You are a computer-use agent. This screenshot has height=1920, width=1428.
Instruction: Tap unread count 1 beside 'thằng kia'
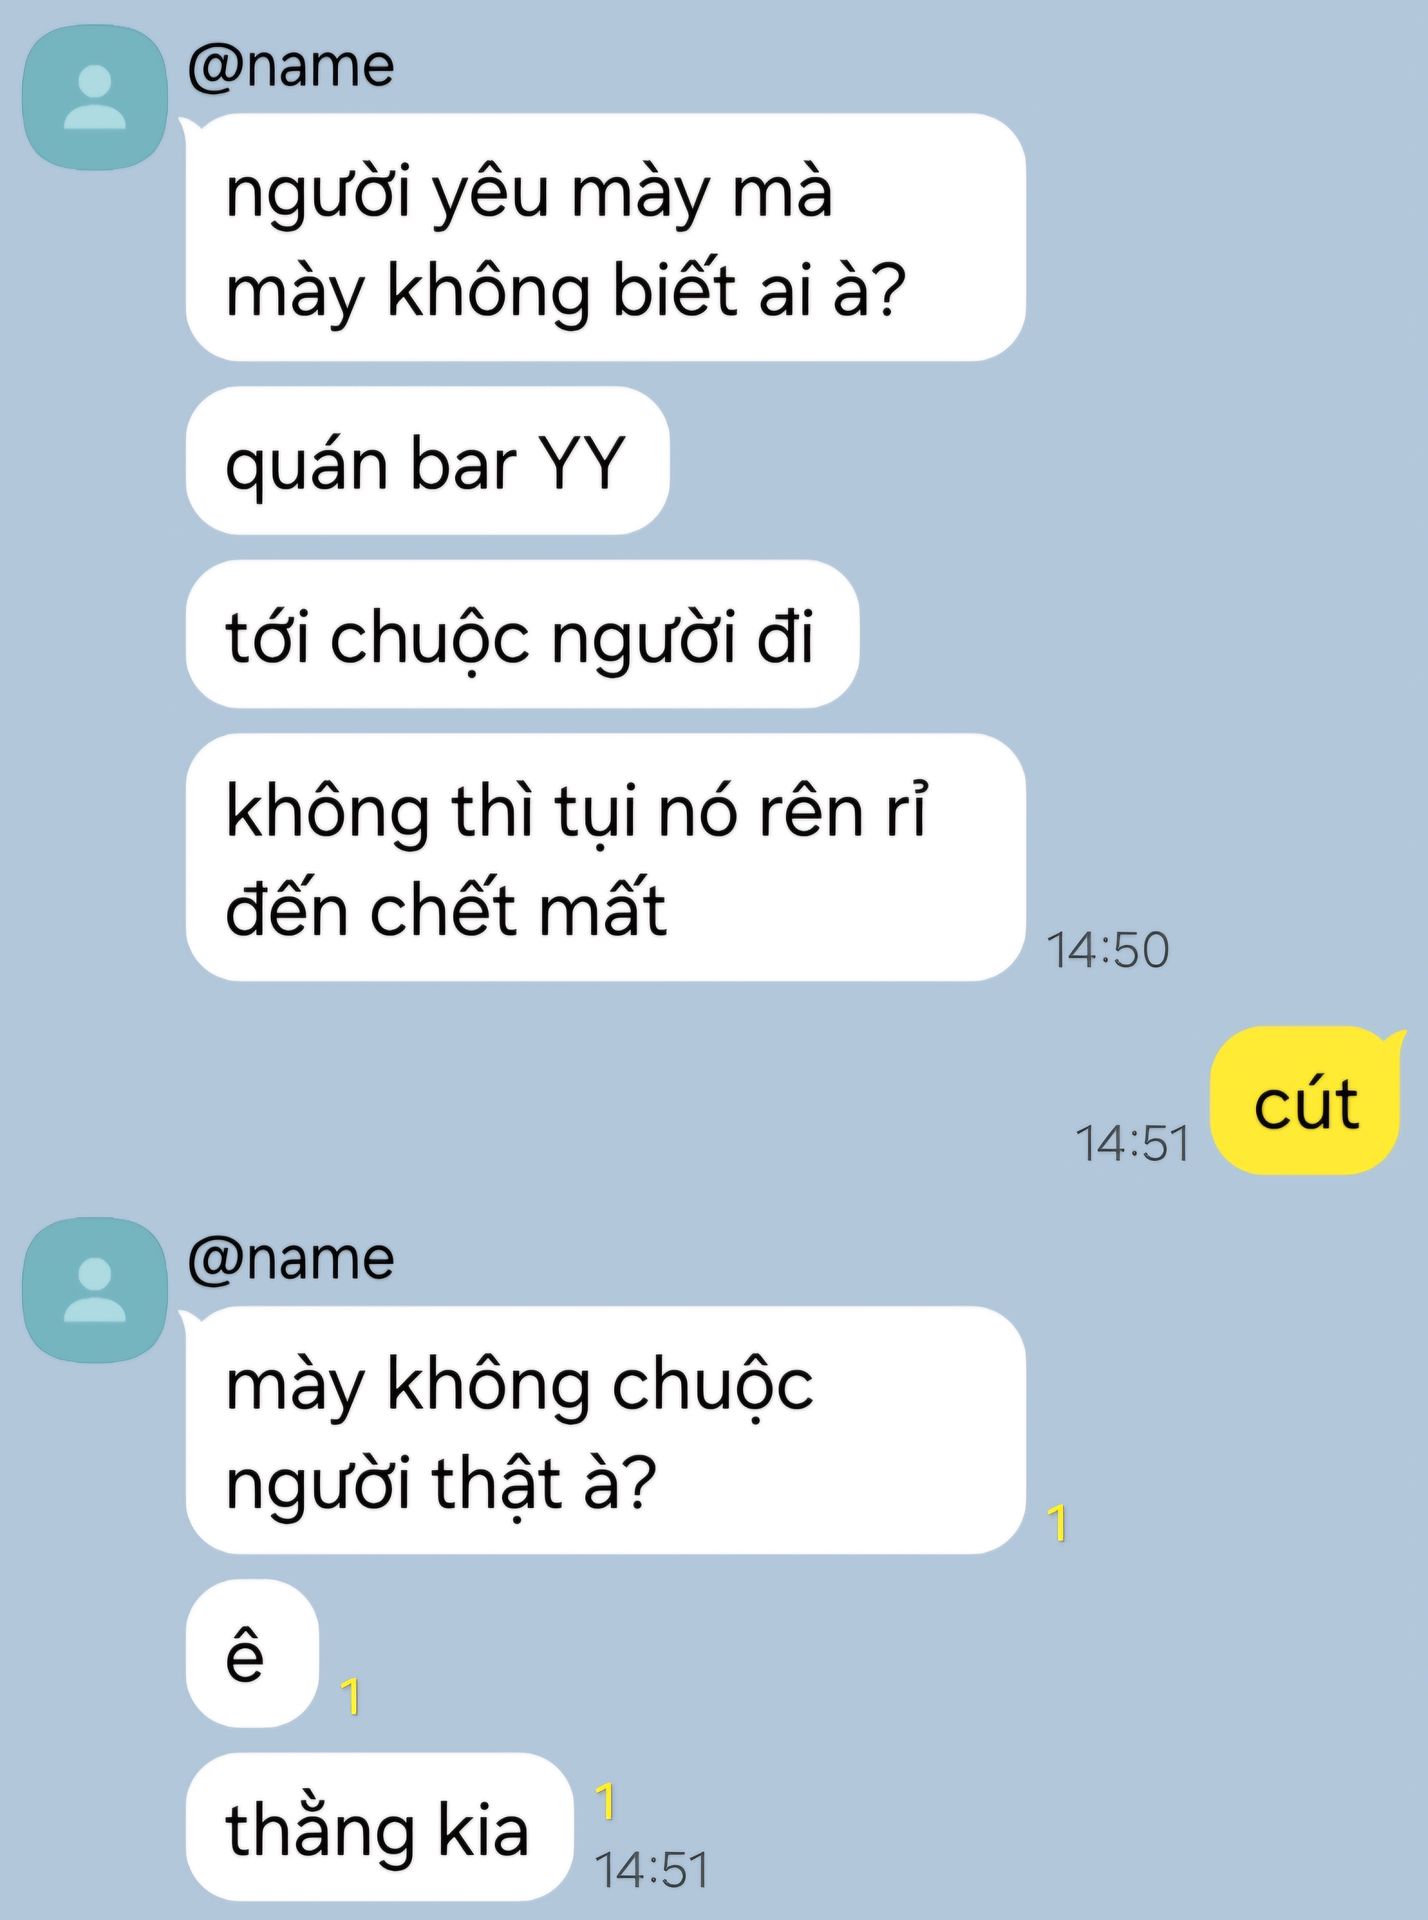pos(605,1801)
